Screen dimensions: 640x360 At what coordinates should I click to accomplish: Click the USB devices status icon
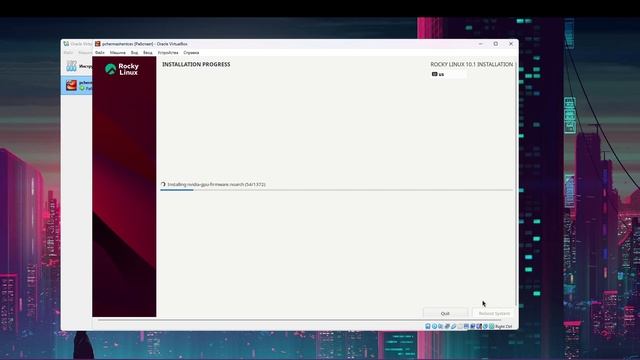[453, 326]
